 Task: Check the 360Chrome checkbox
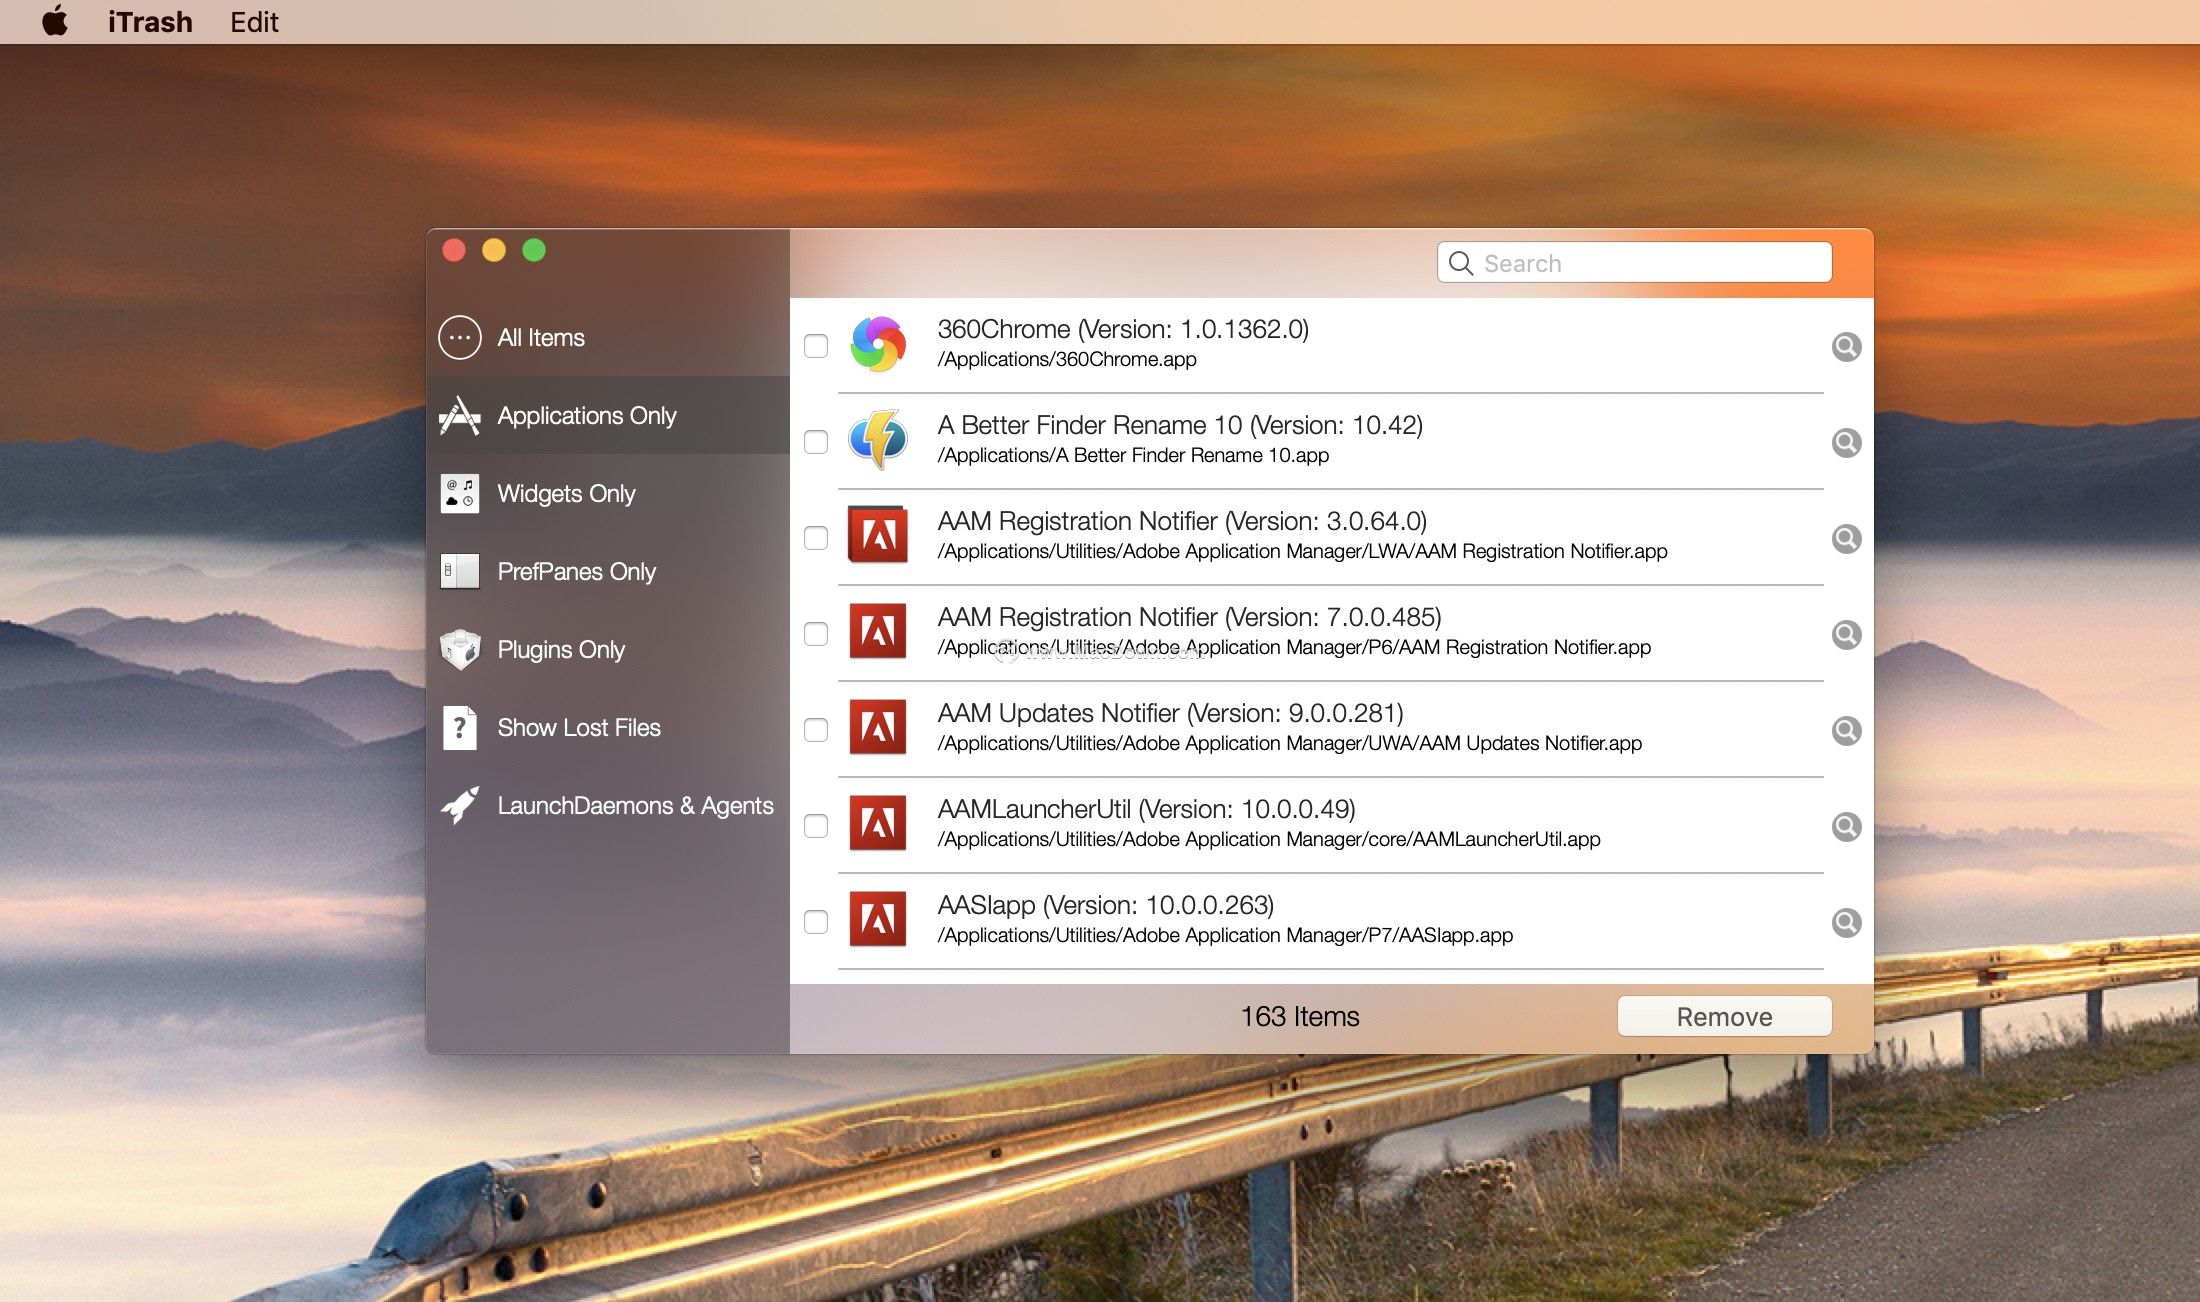click(x=816, y=346)
